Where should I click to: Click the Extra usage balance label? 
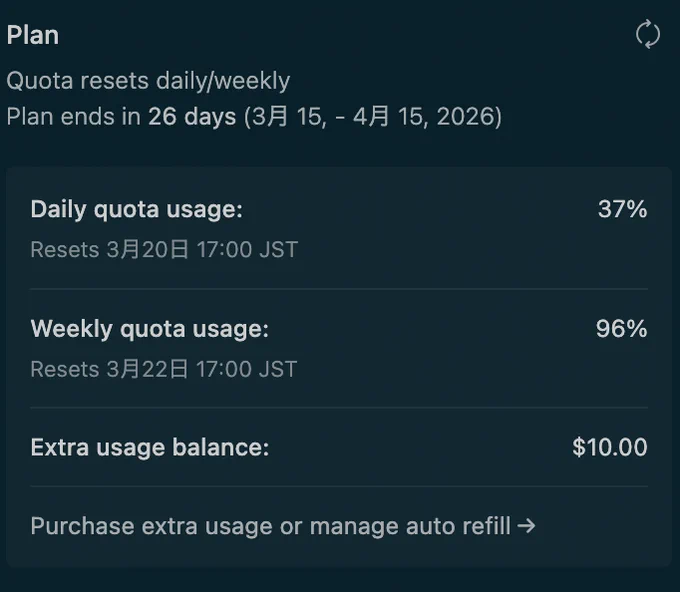tap(150, 448)
